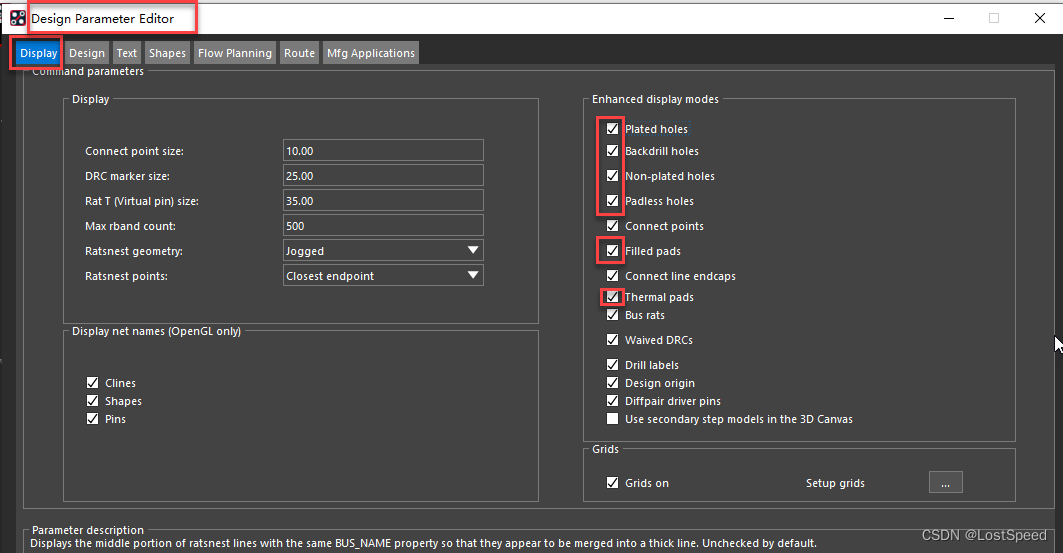The width and height of the screenshot is (1063, 553).
Task: Toggle Thermal pads display
Action: point(612,297)
